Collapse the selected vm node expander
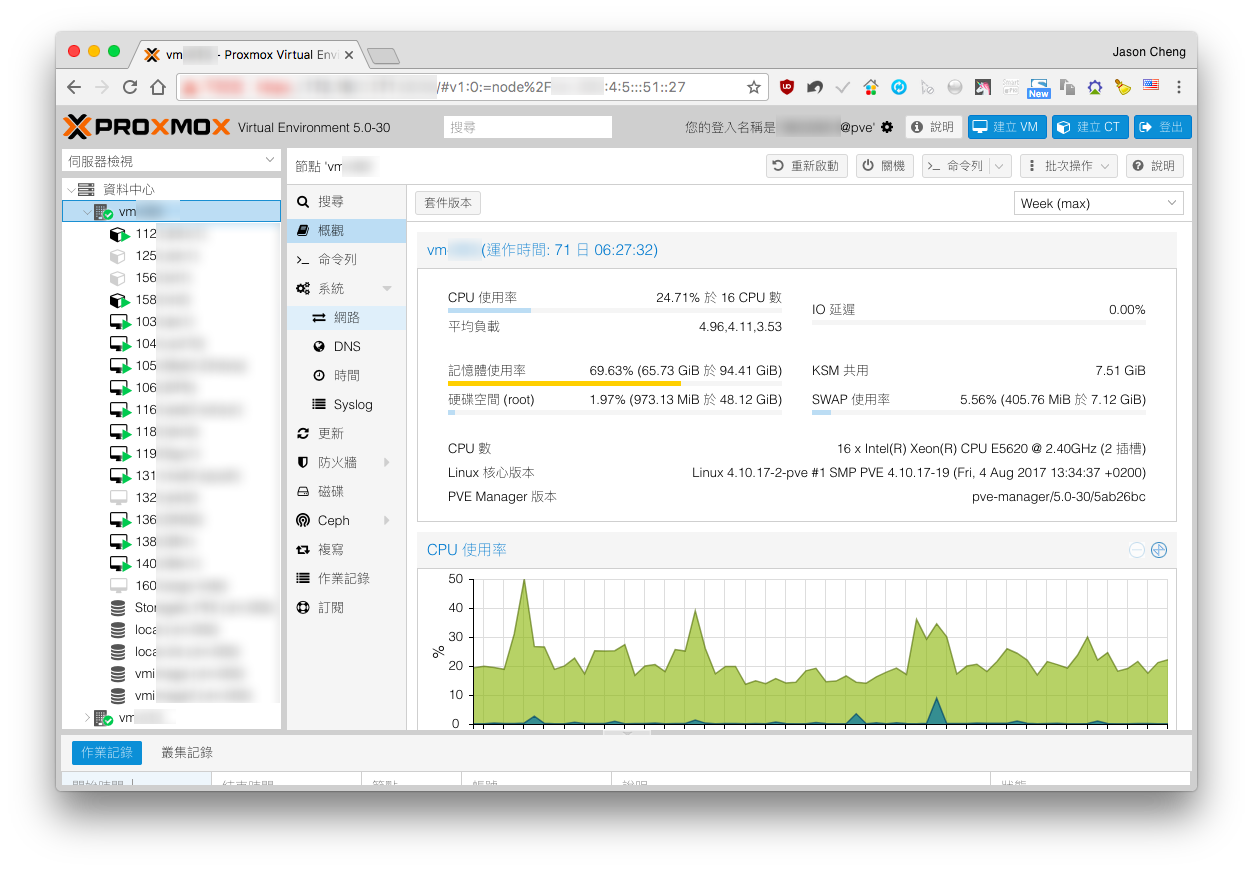The image size is (1253, 871). click(x=85, y=212)
